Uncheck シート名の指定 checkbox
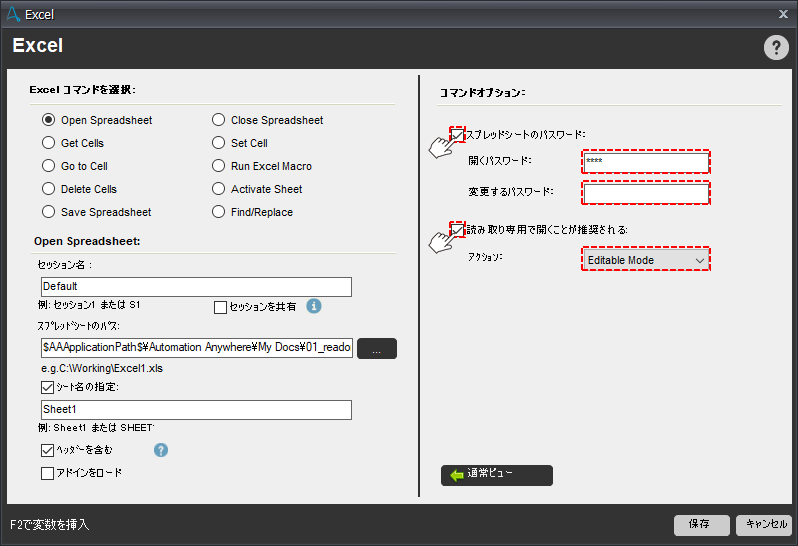The height and width of the screenshot is (546, 798). (x=47, y=387)
